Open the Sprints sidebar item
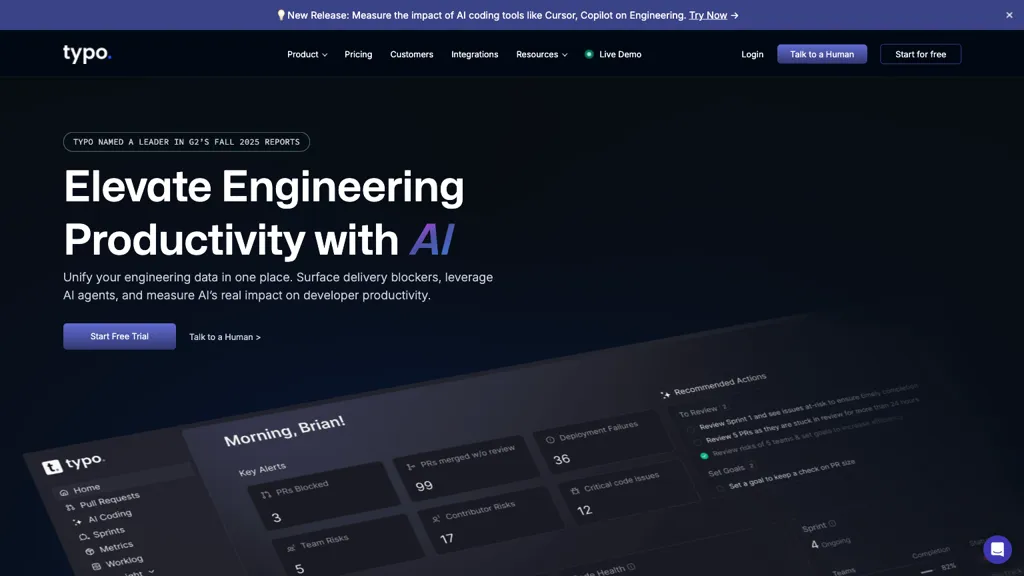Viewport: 1024px width, 576px height. click(108, 531)
